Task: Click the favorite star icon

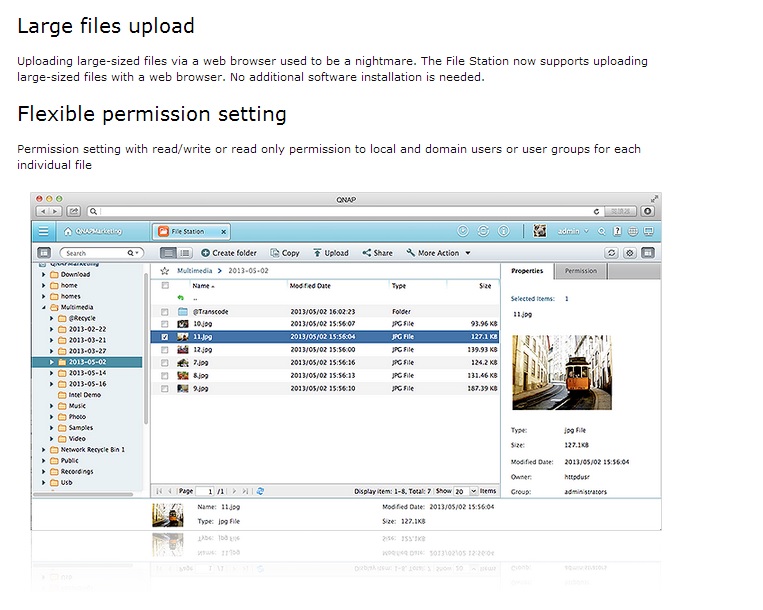Action: pos(165,271)
